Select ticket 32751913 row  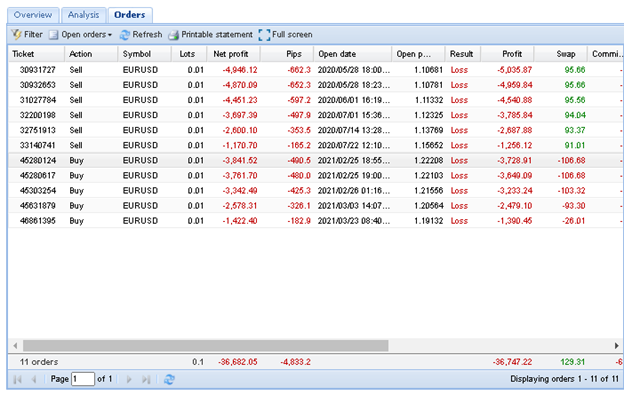point(316,130)
